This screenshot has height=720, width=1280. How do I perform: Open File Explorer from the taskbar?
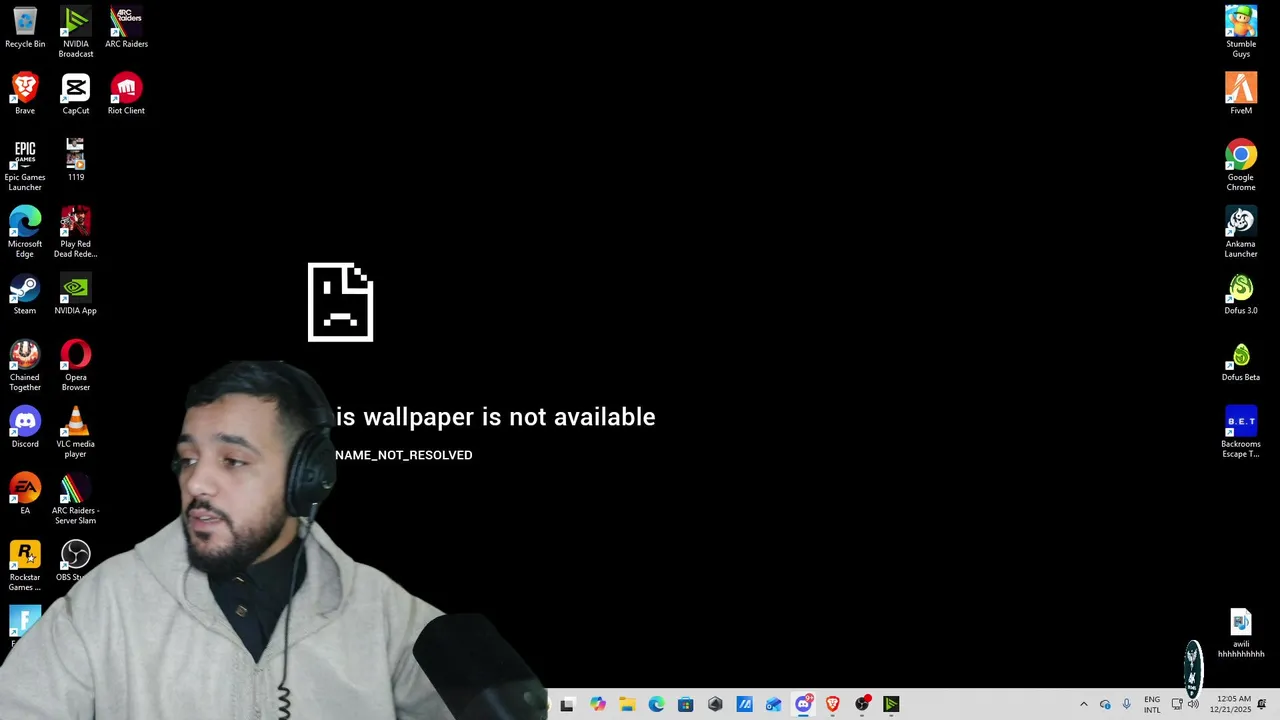click(x=627, y=705)
